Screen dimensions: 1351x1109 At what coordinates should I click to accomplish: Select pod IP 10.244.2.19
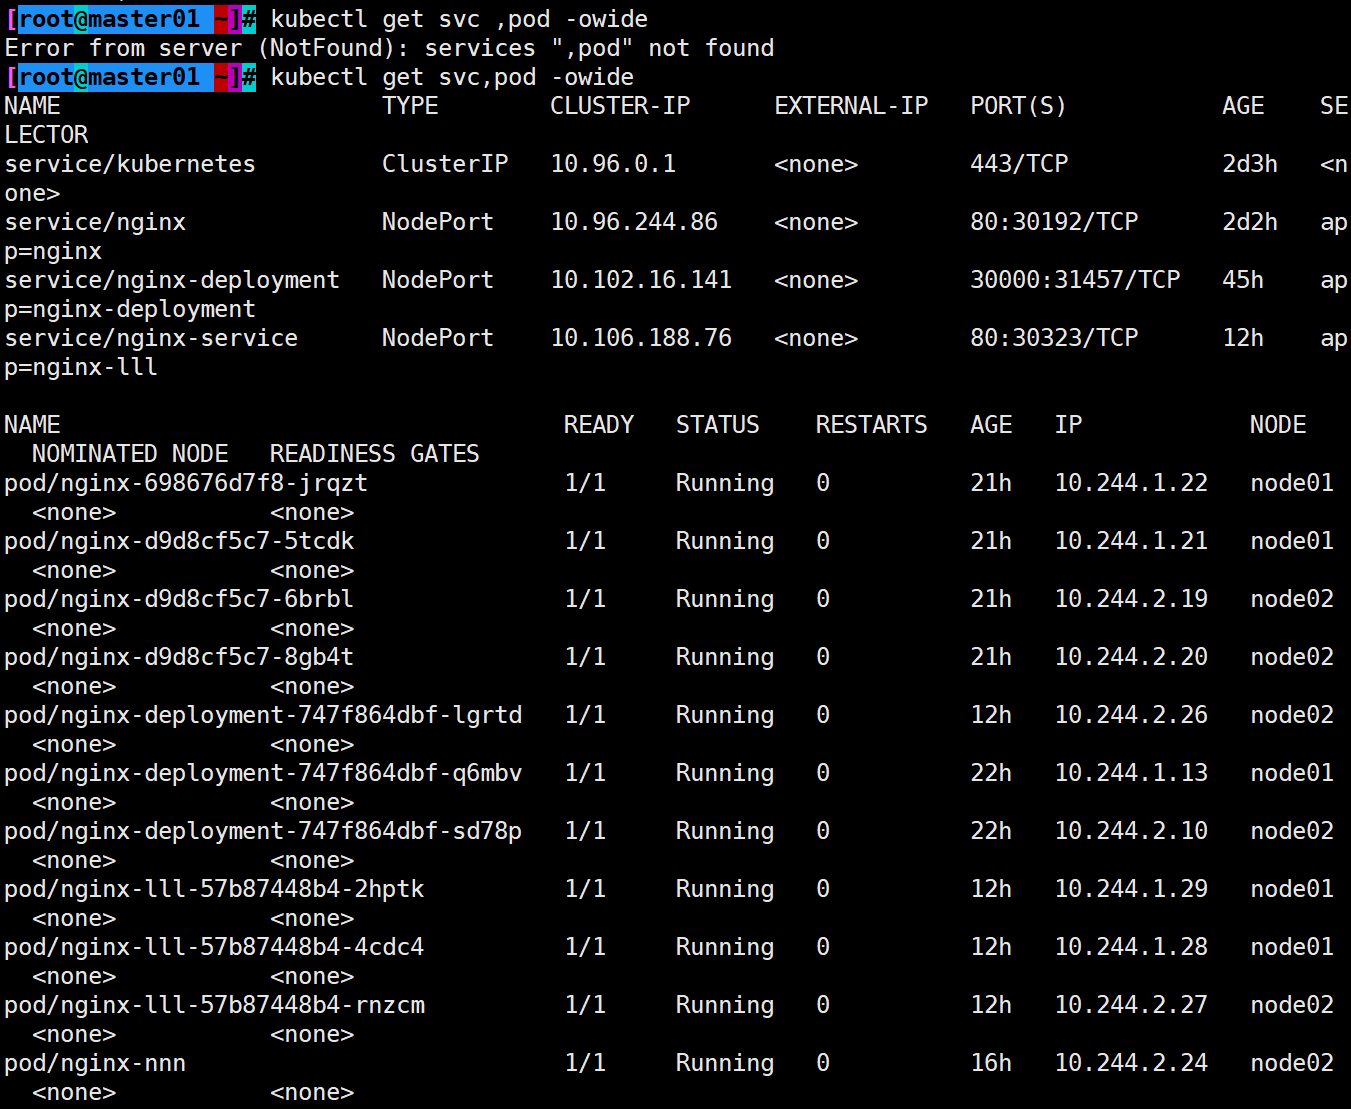tap(1131, 599)
